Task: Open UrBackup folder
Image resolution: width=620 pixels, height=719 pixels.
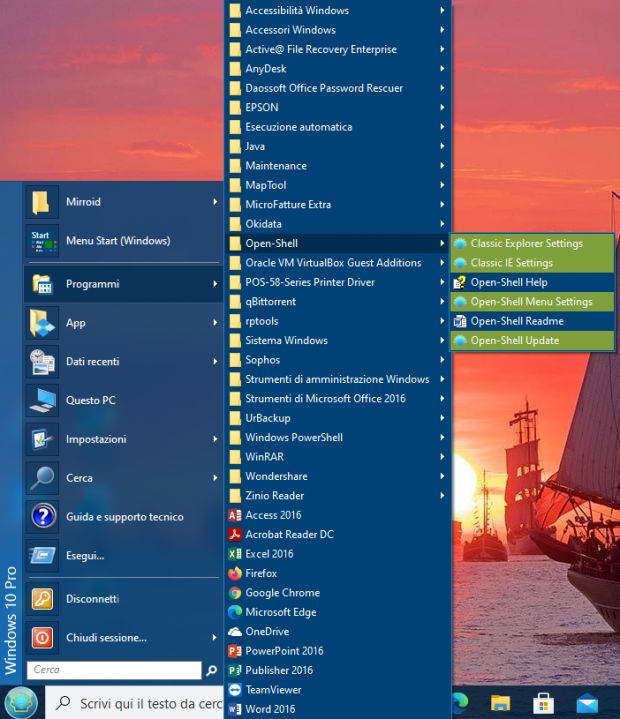Action: [338, 418]
